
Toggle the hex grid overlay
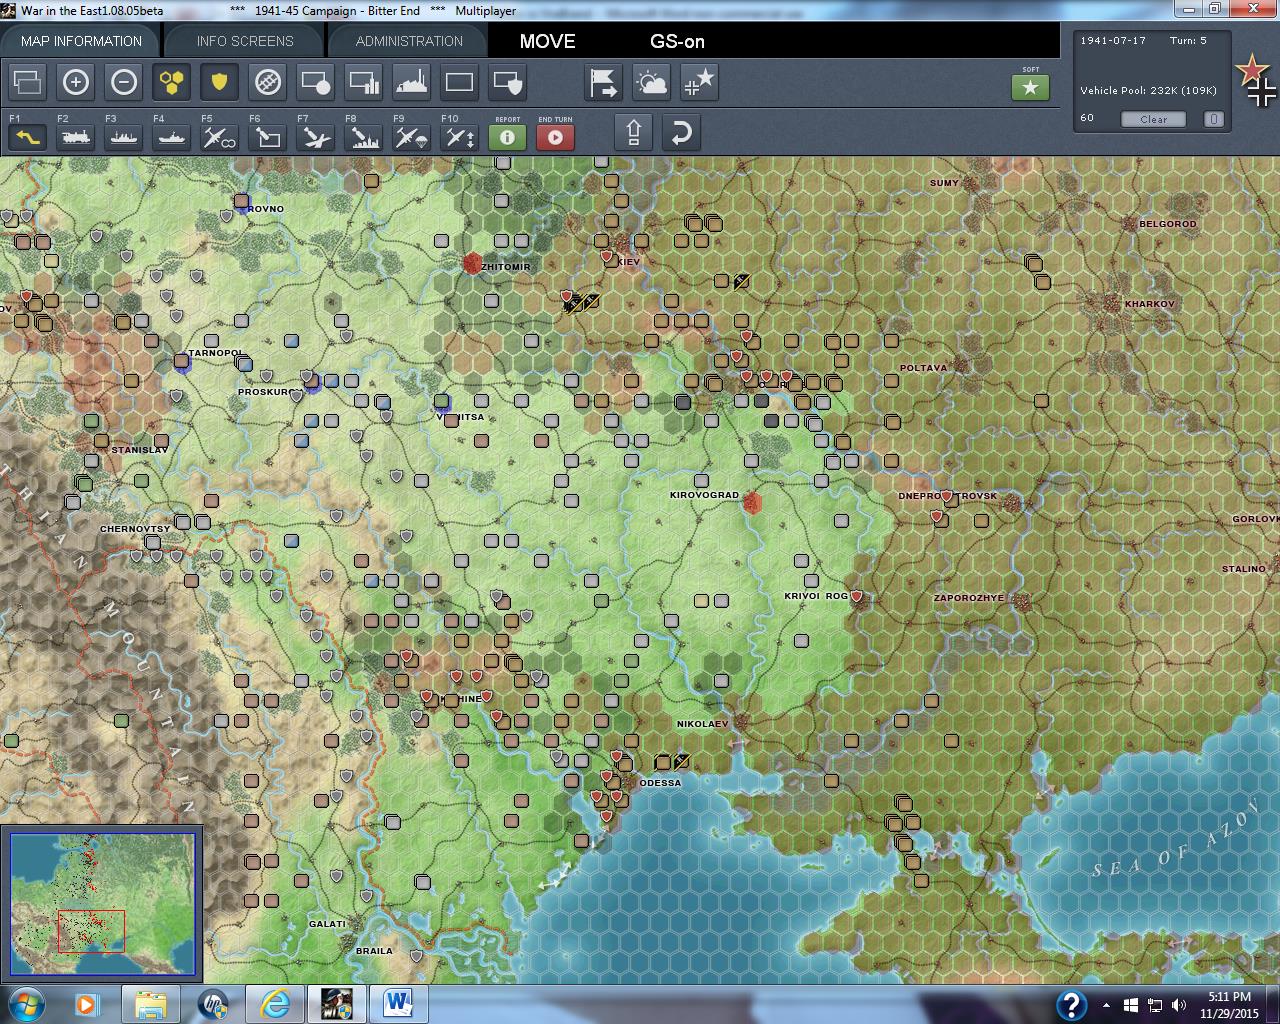pyautogui.click(x=172, y=82)
